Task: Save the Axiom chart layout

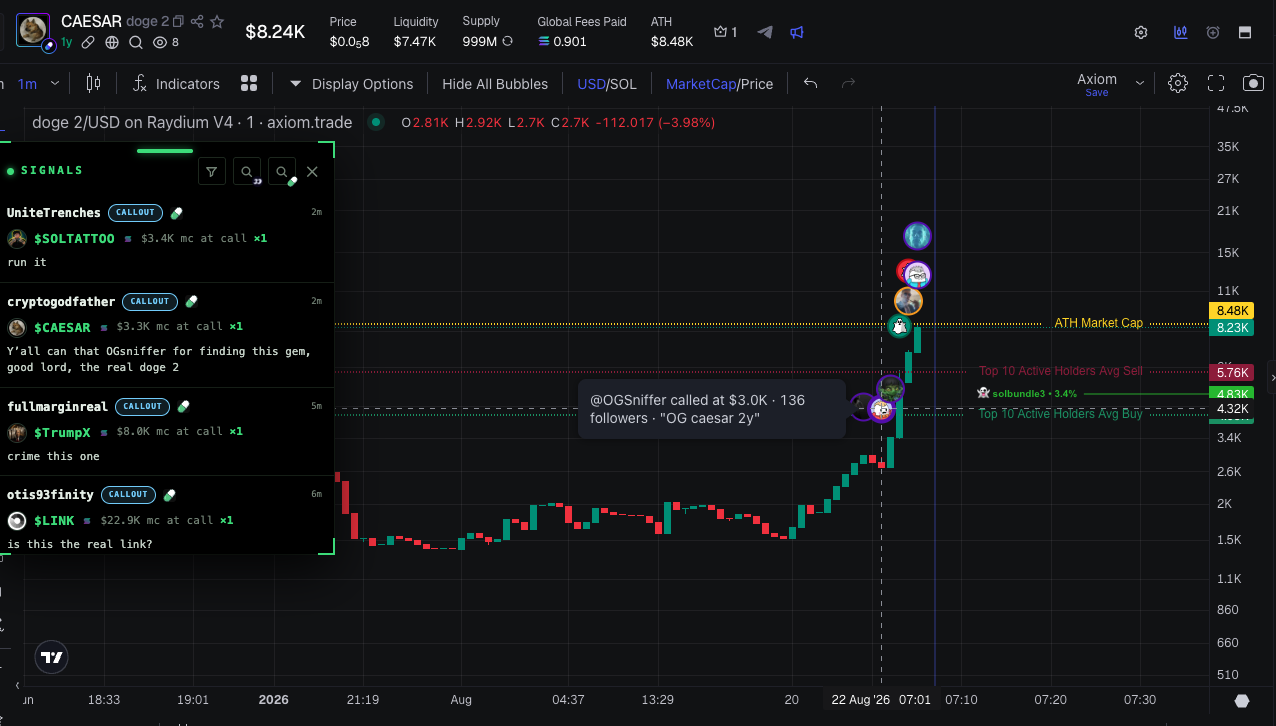Action: click(x=1097, y=93)
